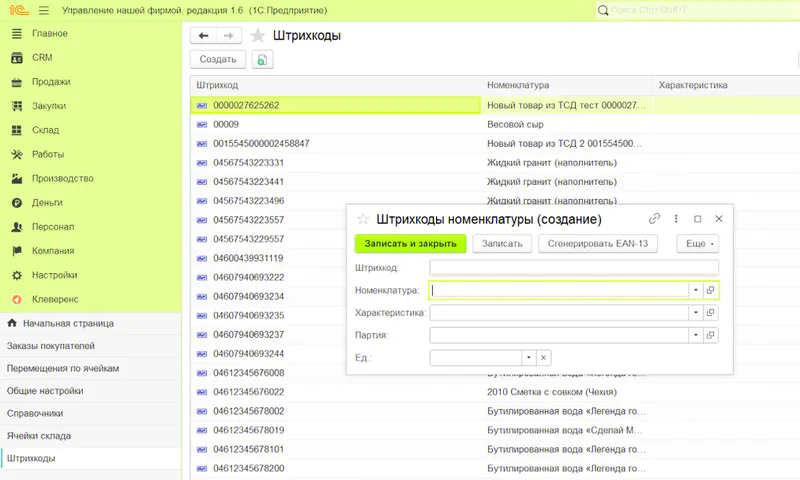Add Штрихкоды list page to favorites star
The width and height of the screenshot is (800, 480).
(x=258, y=36)
